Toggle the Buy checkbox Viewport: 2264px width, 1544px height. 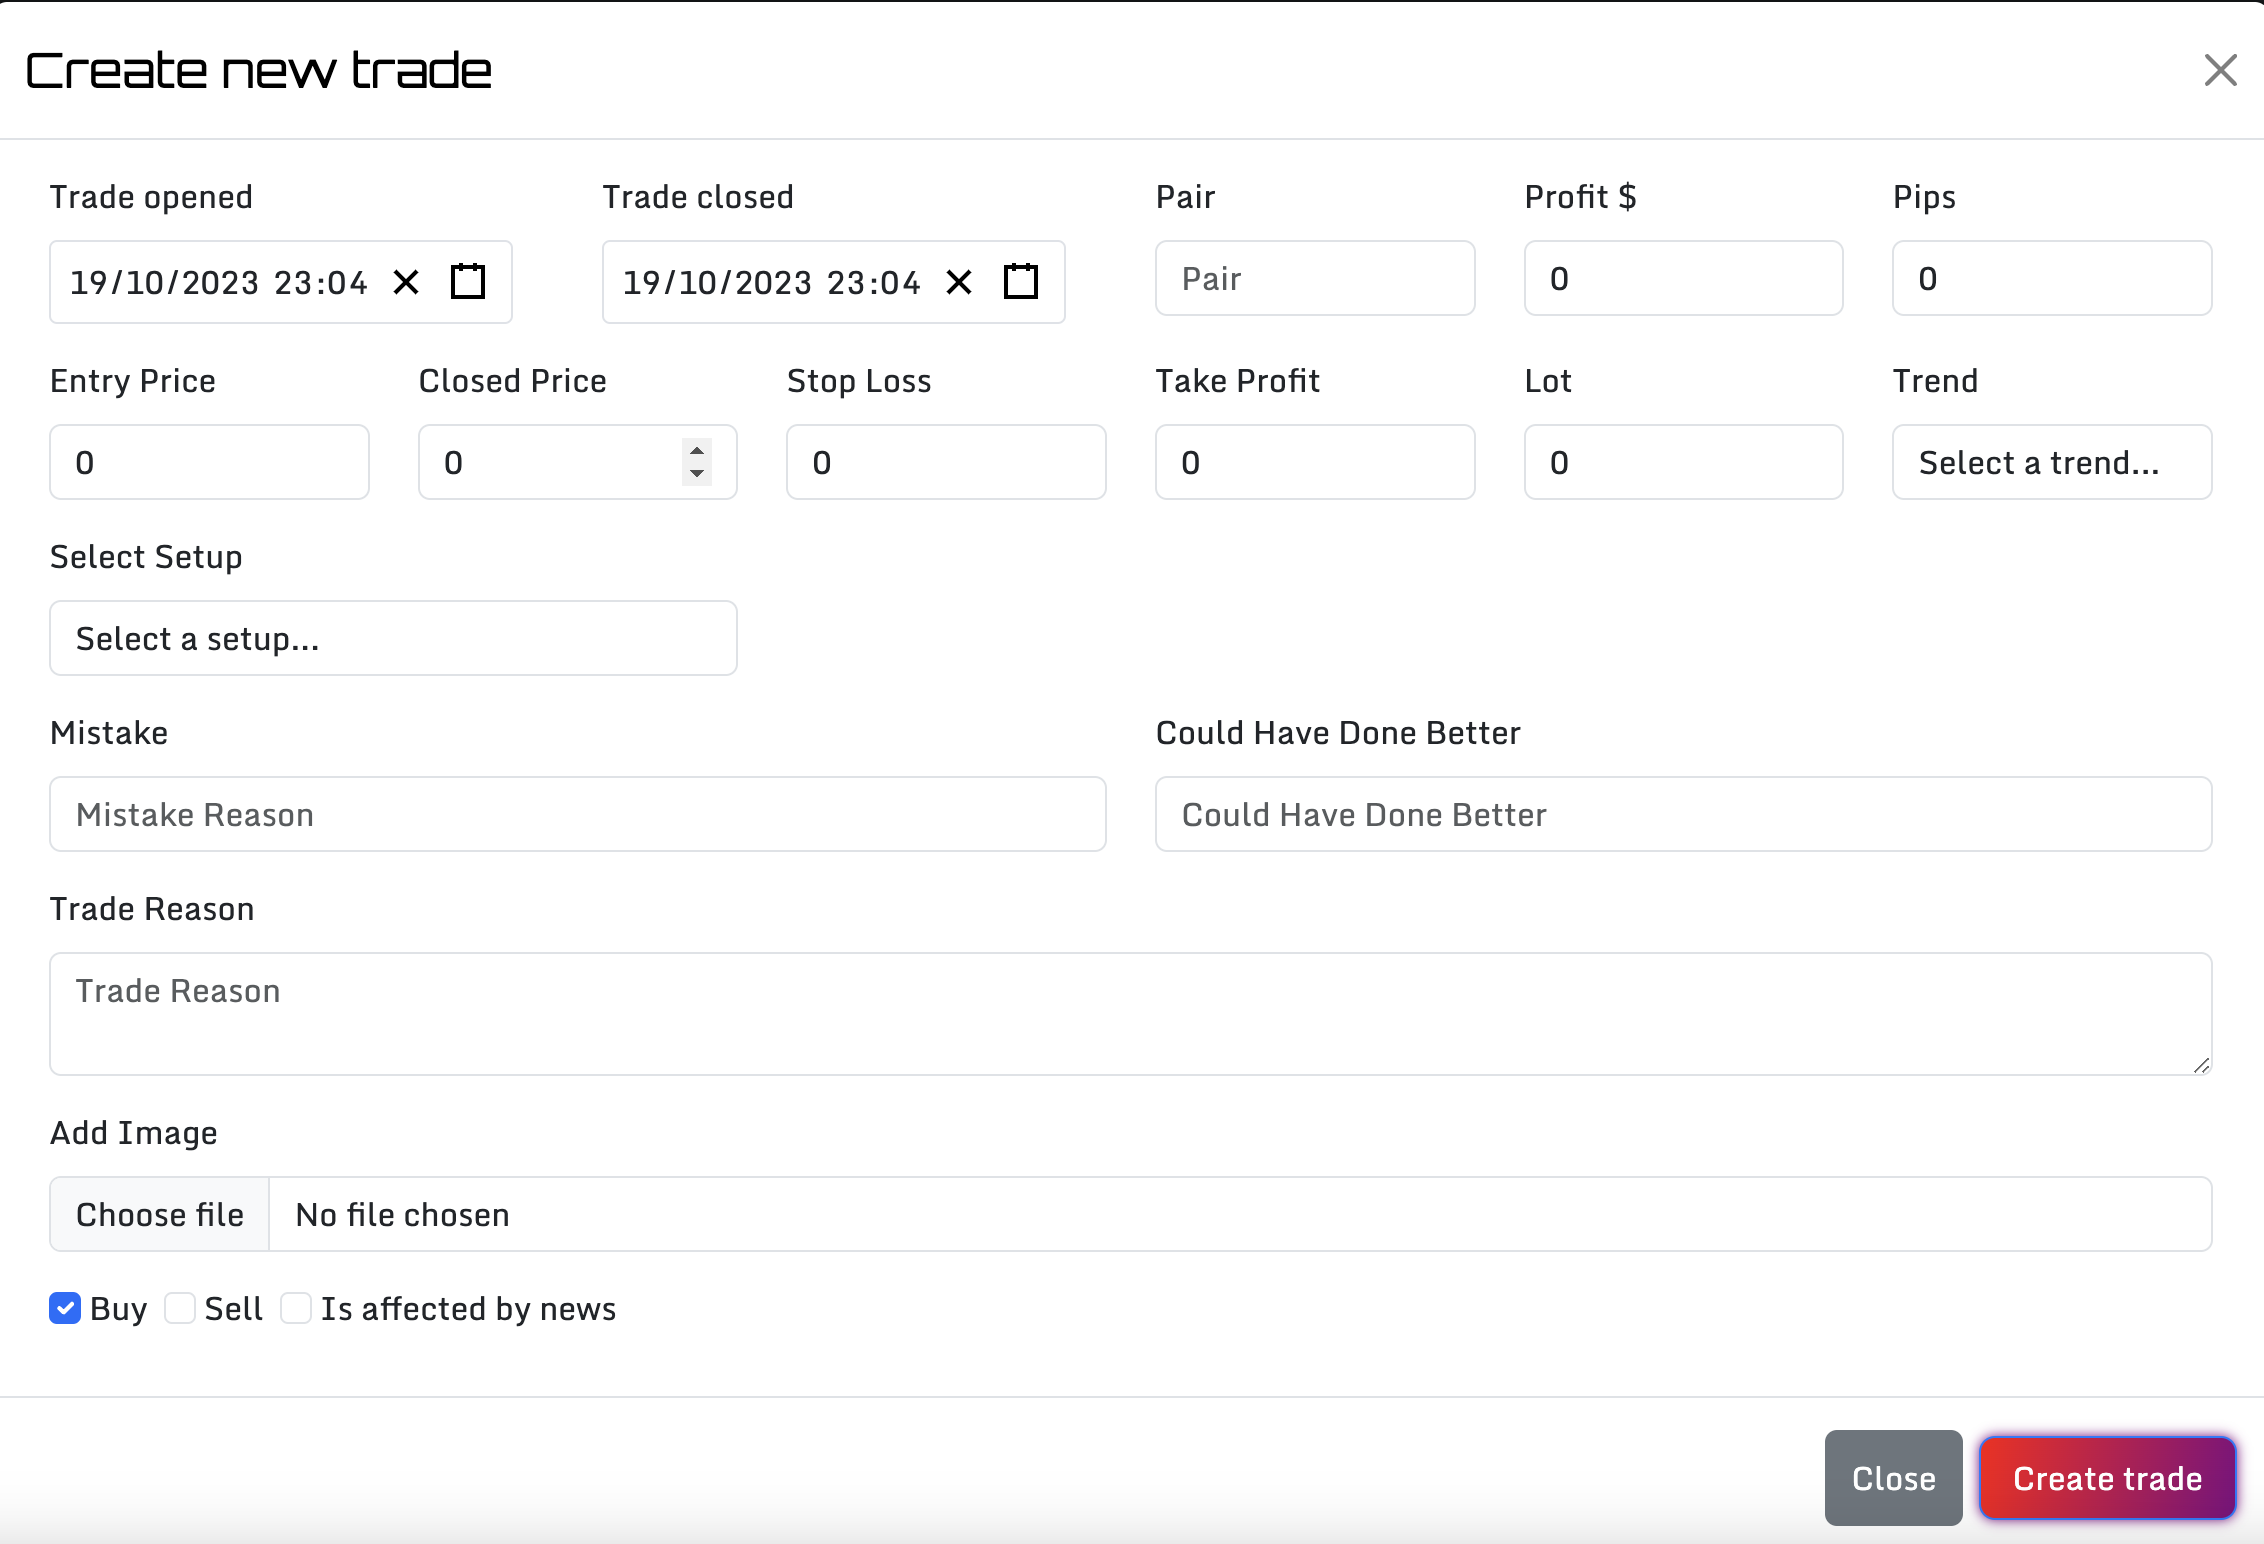(x=65, y=1306)
